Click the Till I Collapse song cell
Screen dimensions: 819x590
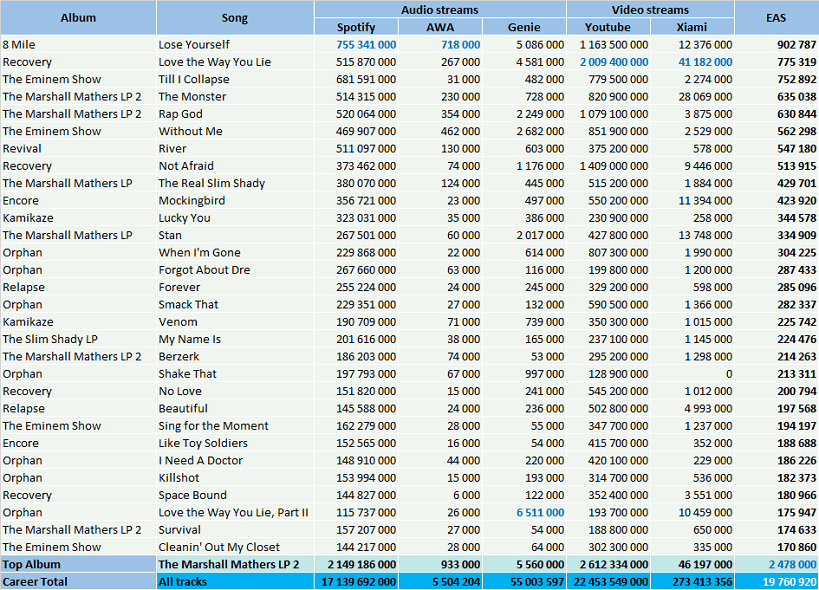click(x=235, y=79)
